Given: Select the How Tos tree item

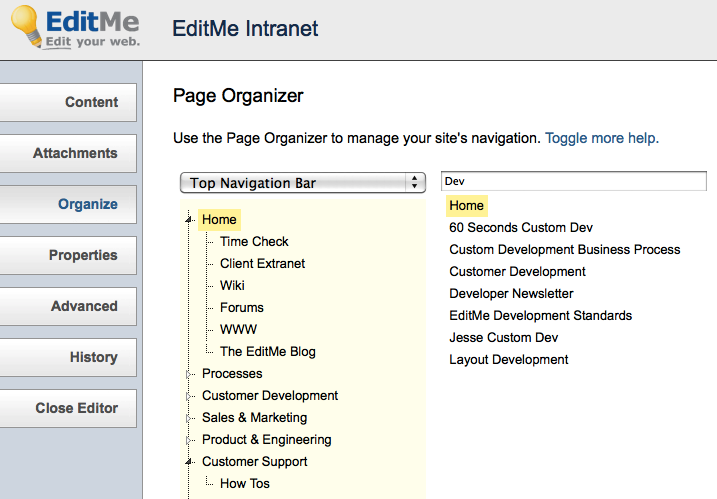Looking at the screenshot, I should pos(245,483).
